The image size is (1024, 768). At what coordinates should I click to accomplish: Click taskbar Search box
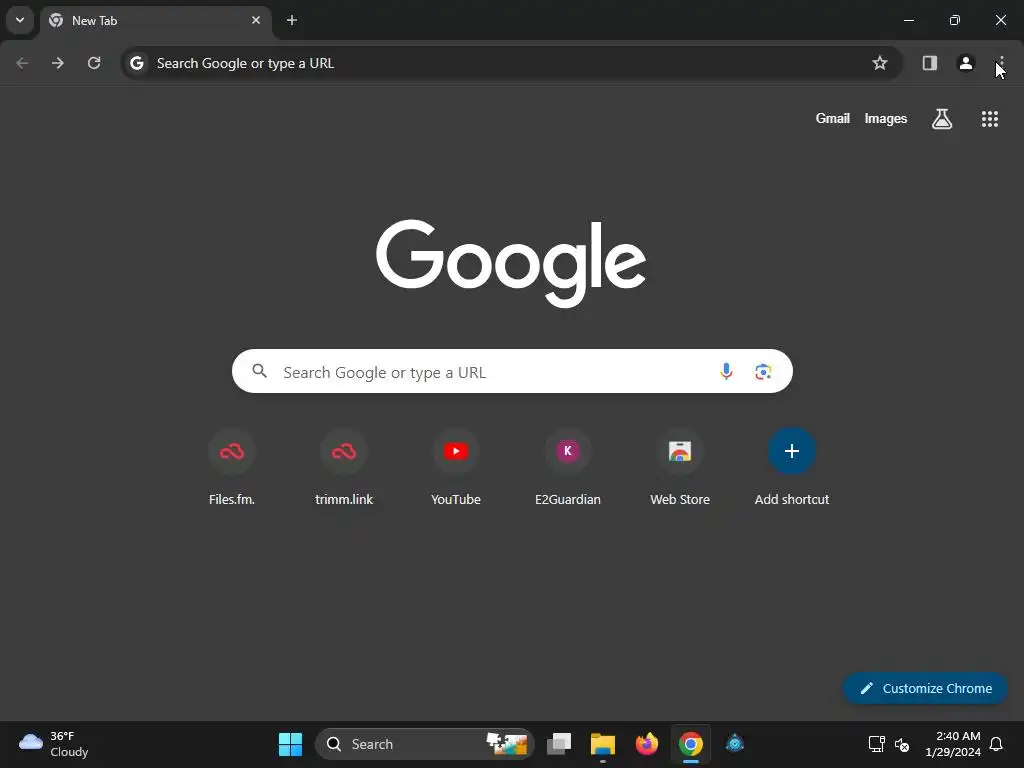pos(425,744)
